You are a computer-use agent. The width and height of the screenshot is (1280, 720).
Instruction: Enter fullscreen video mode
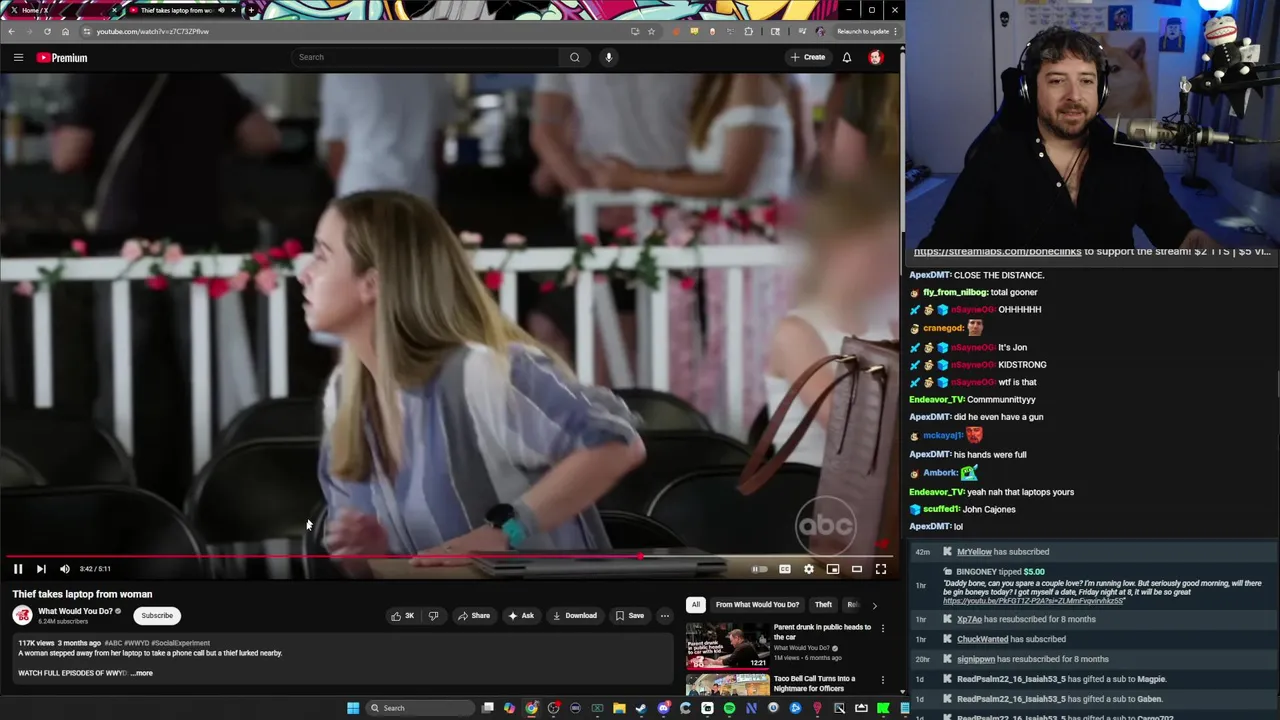pyautogui.click(x=881, y=569)
